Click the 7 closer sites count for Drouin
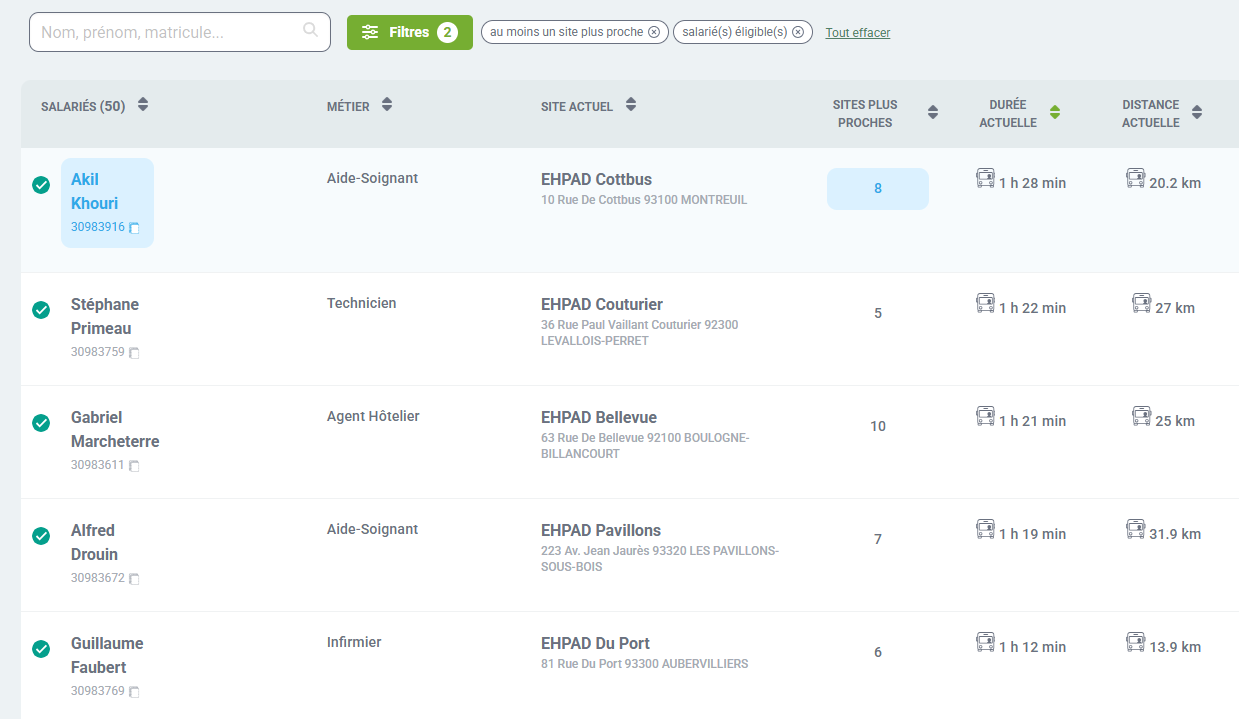Viewport: 1239px width, 719px height. tap(878, 539)
